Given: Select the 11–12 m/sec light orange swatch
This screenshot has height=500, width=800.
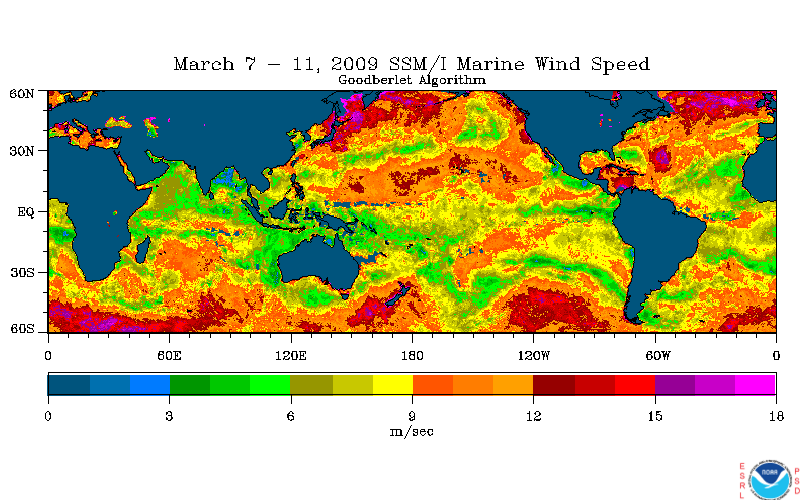Looking at the screenshot, I should click(x=513, y=384).
